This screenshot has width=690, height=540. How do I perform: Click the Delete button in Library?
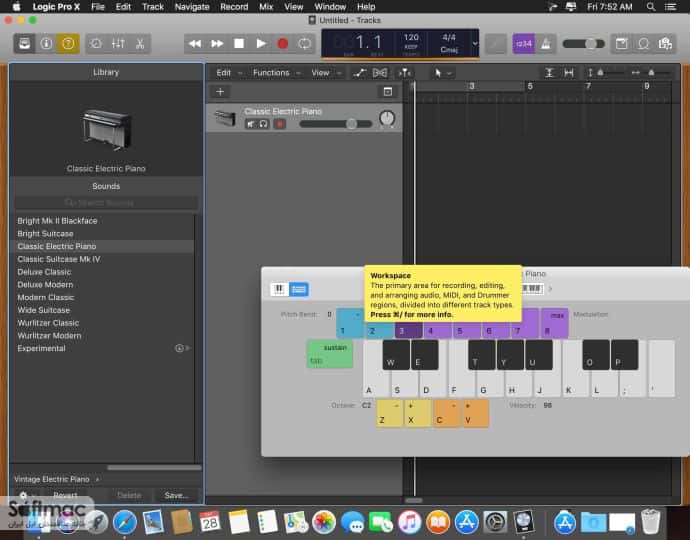tap(129, 495)
